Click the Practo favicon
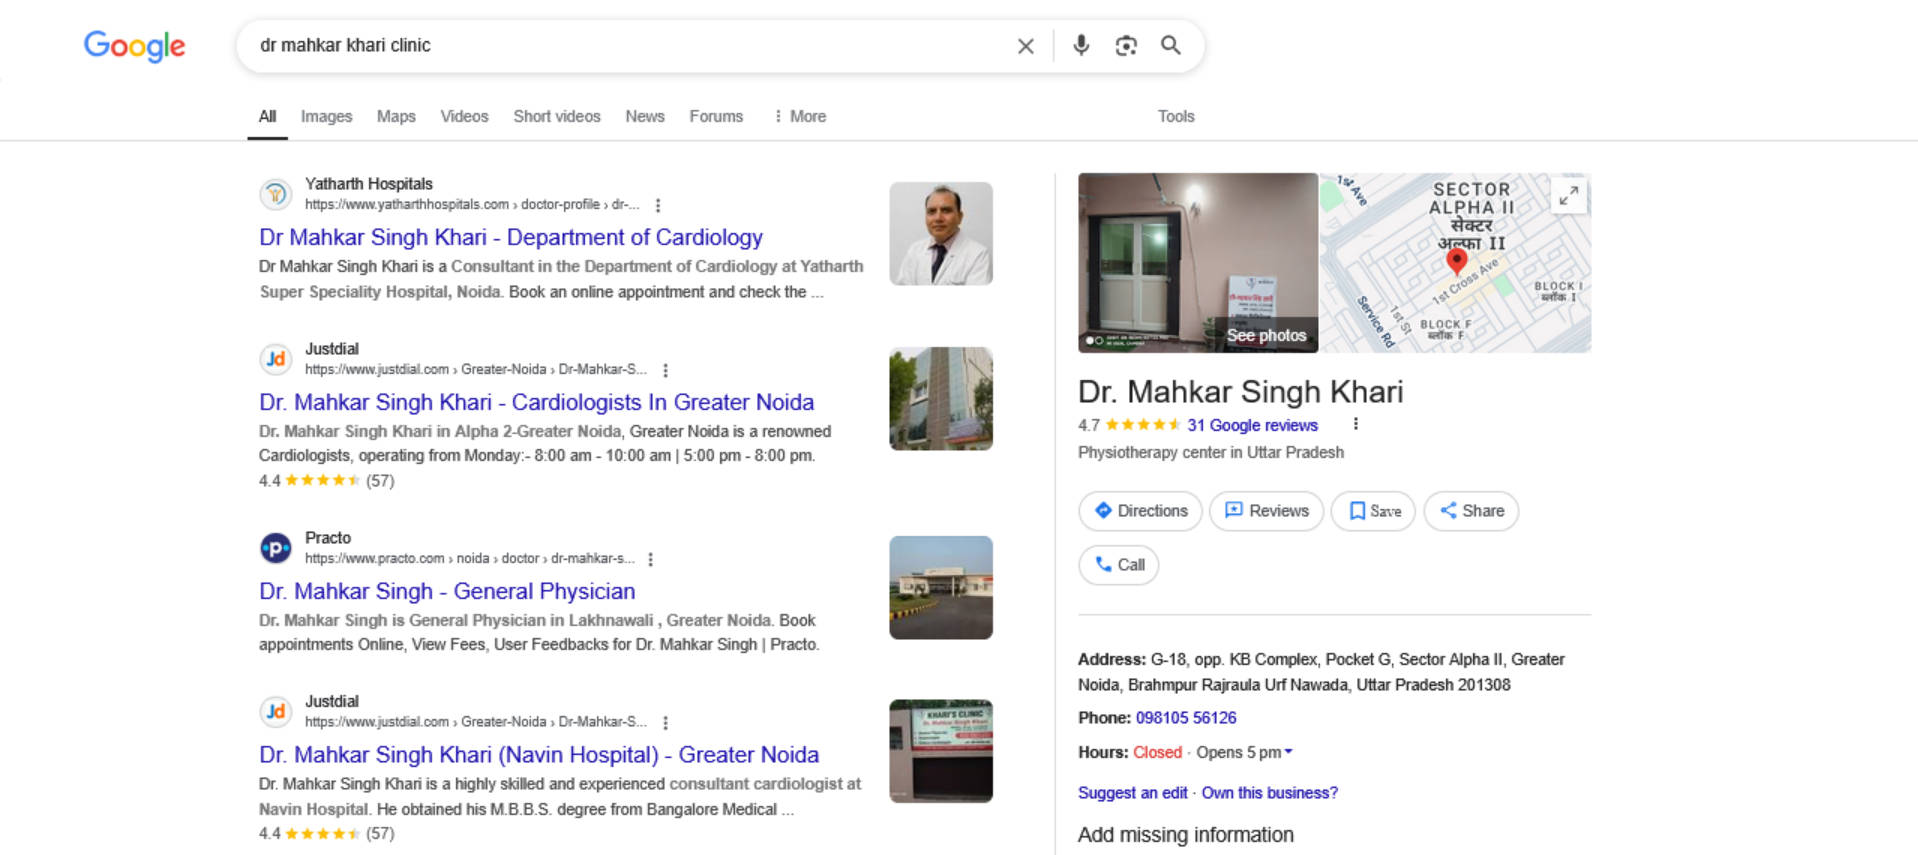The width and height of the screenshot is (1918, 855). point(276,548)
